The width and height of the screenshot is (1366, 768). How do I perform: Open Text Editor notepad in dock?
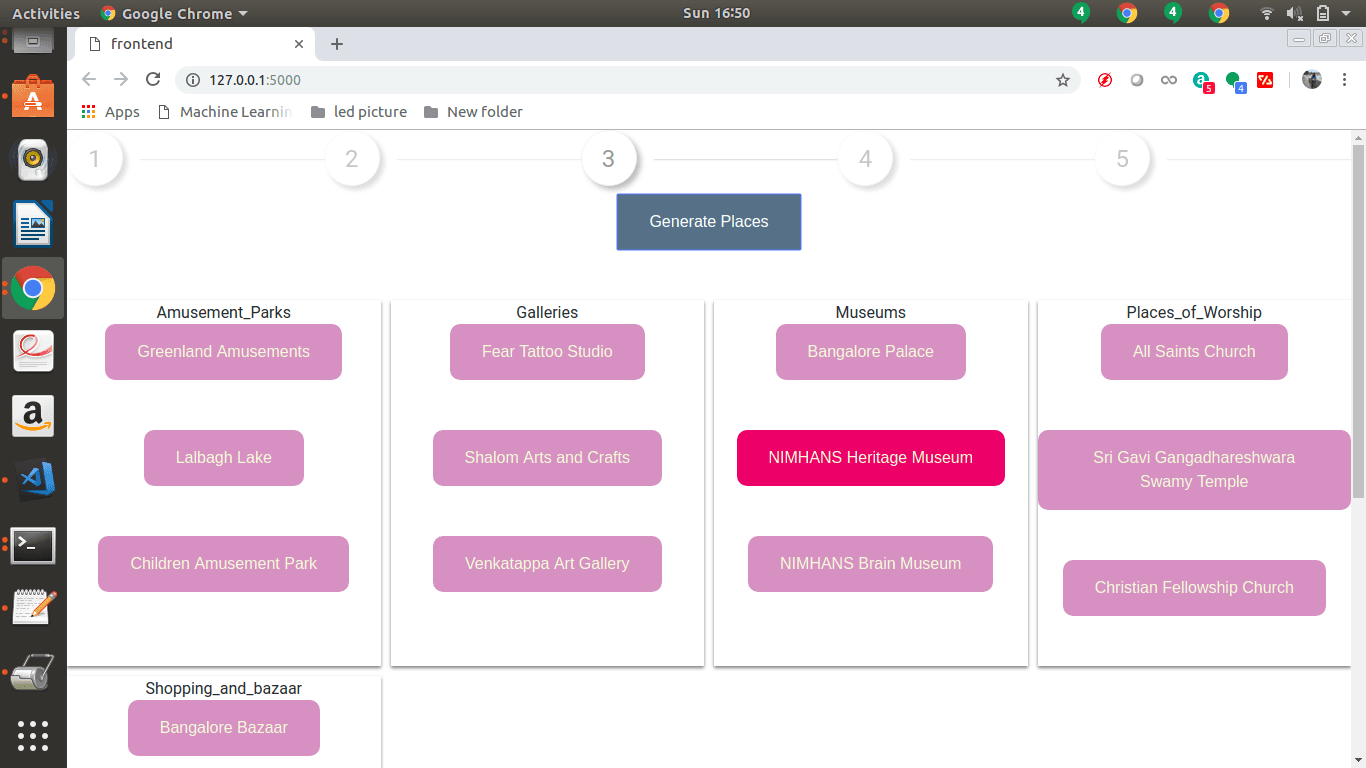pyautogui.click(x=33, y=607)
